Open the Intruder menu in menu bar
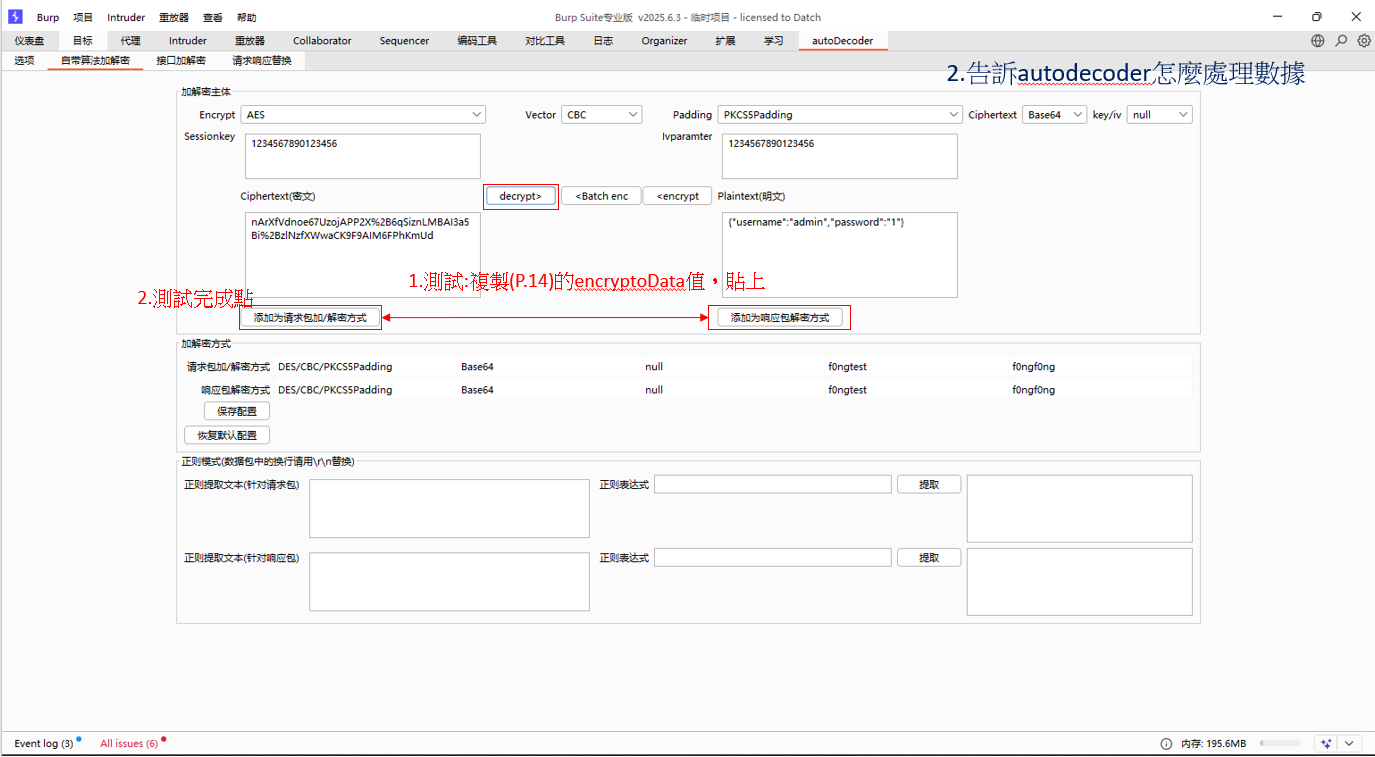 126,17
